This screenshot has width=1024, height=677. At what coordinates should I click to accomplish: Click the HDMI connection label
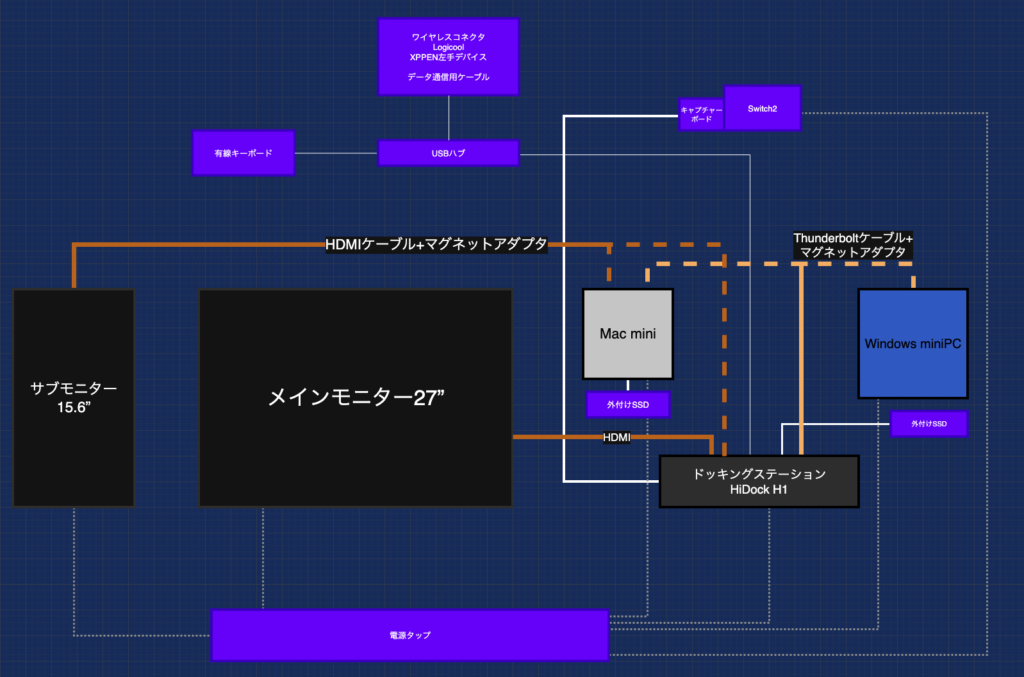coord(617,436)
